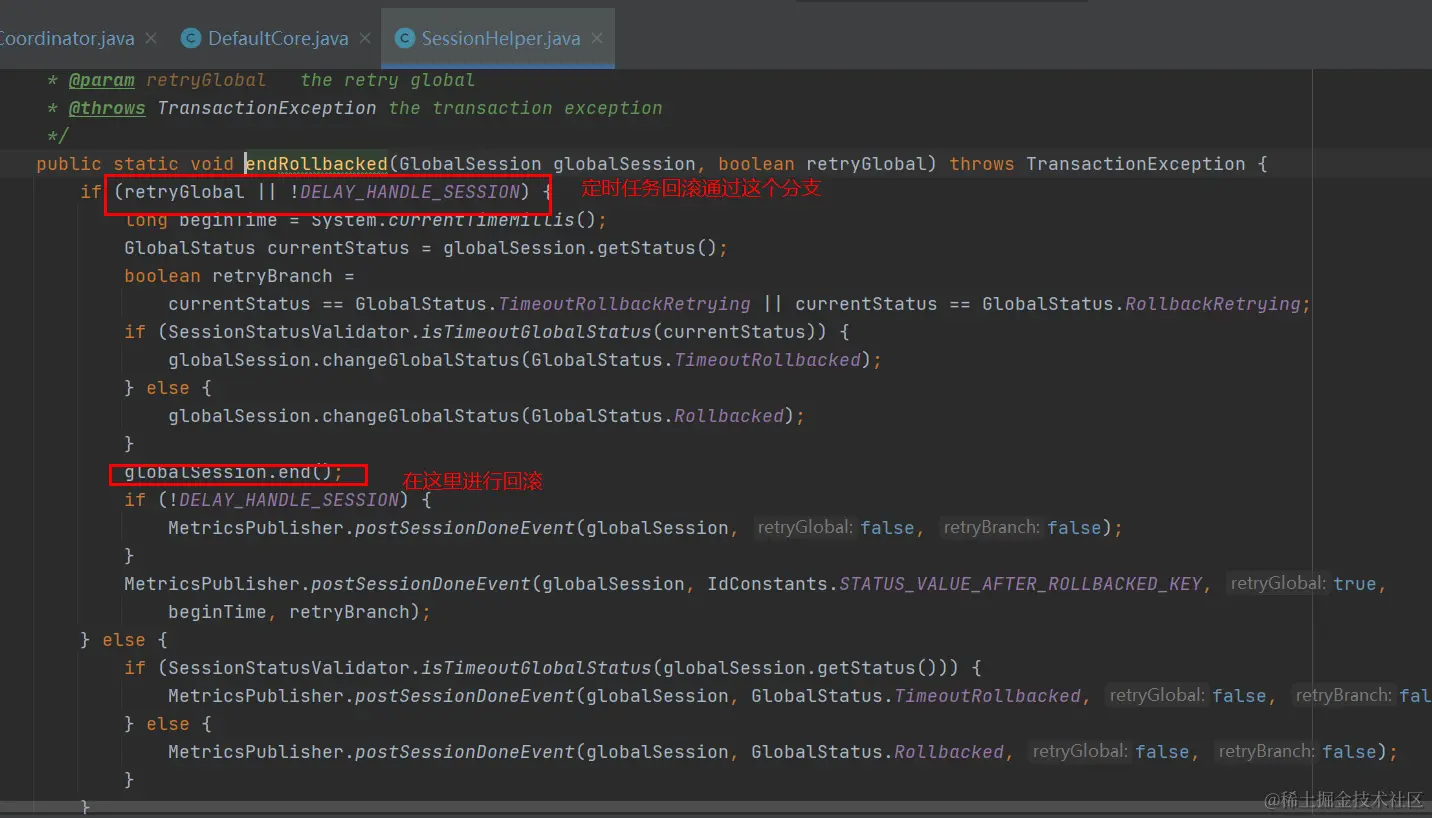Switch to the SessionHelper.java tab
The width and height of the screenshot is (1432, 818).
(501, 39)
